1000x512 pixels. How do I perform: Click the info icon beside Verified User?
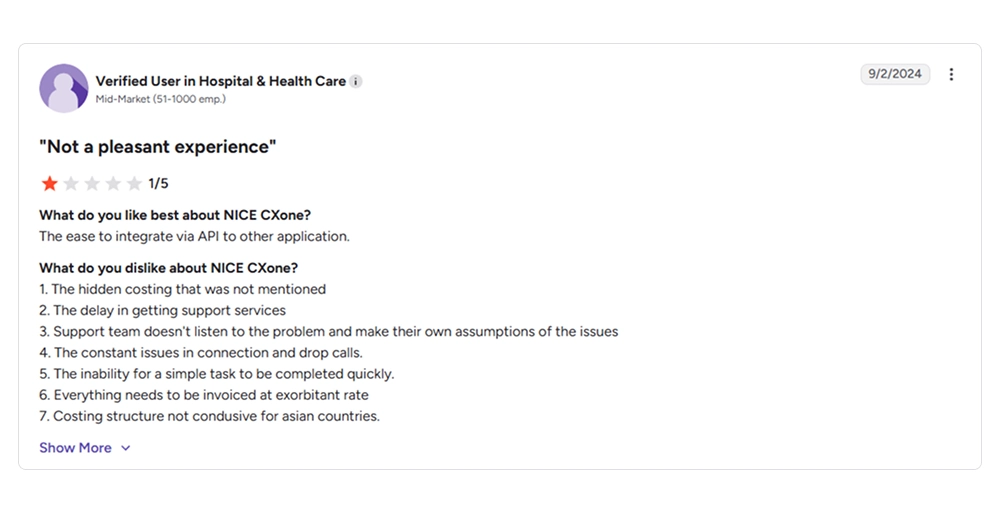(356, 82)
